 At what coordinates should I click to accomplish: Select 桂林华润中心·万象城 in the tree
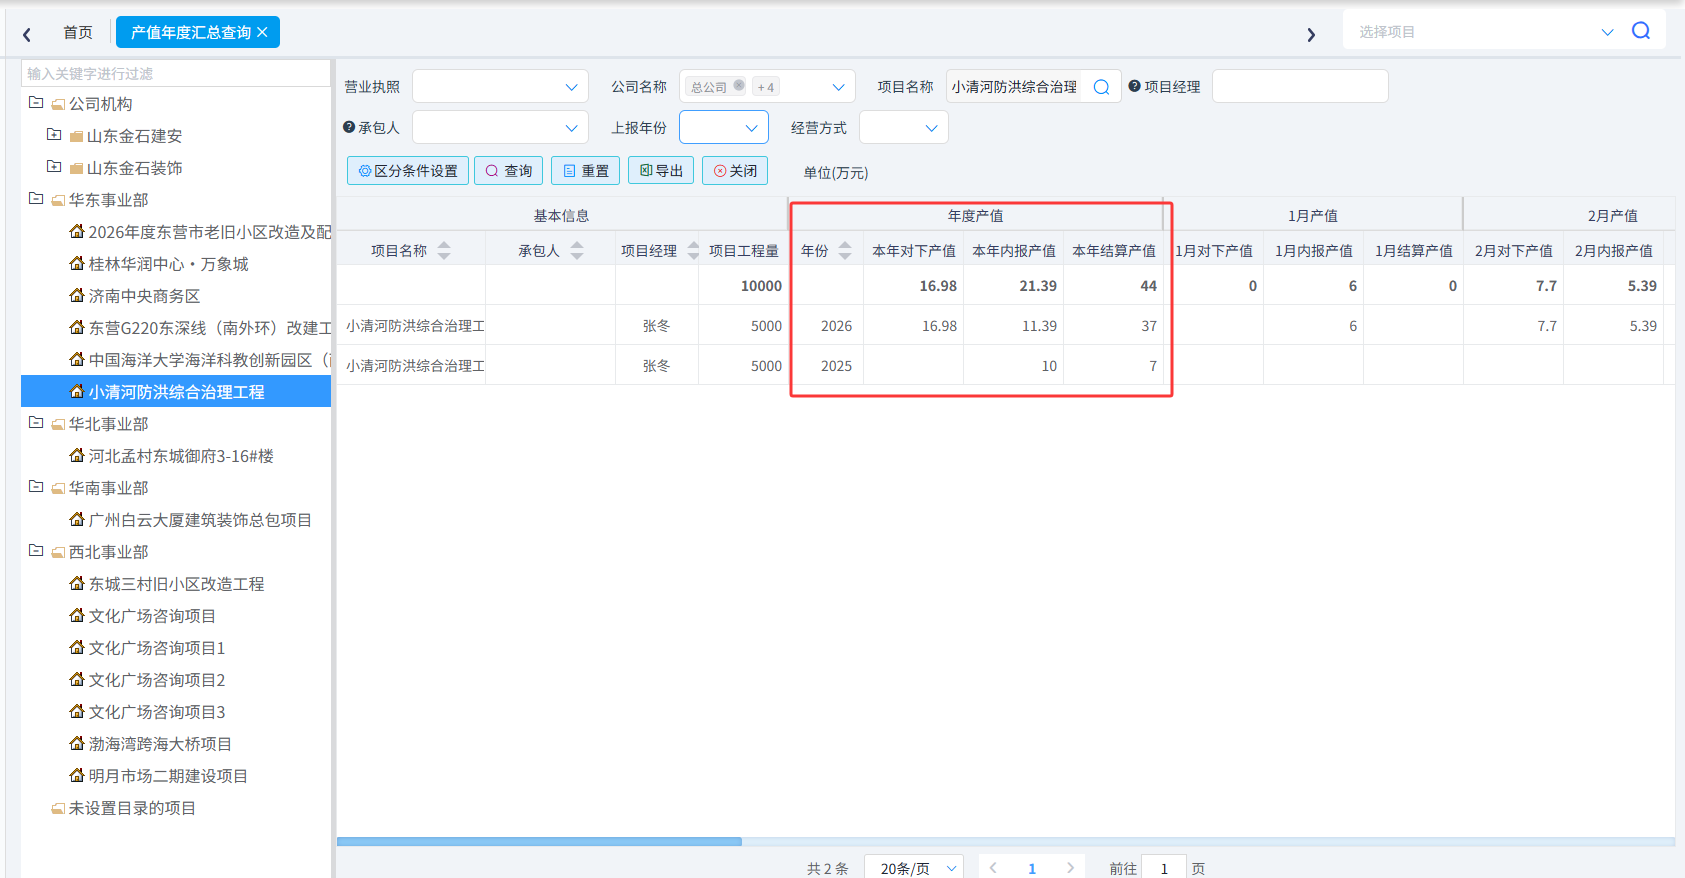click(x=168, y=264)
